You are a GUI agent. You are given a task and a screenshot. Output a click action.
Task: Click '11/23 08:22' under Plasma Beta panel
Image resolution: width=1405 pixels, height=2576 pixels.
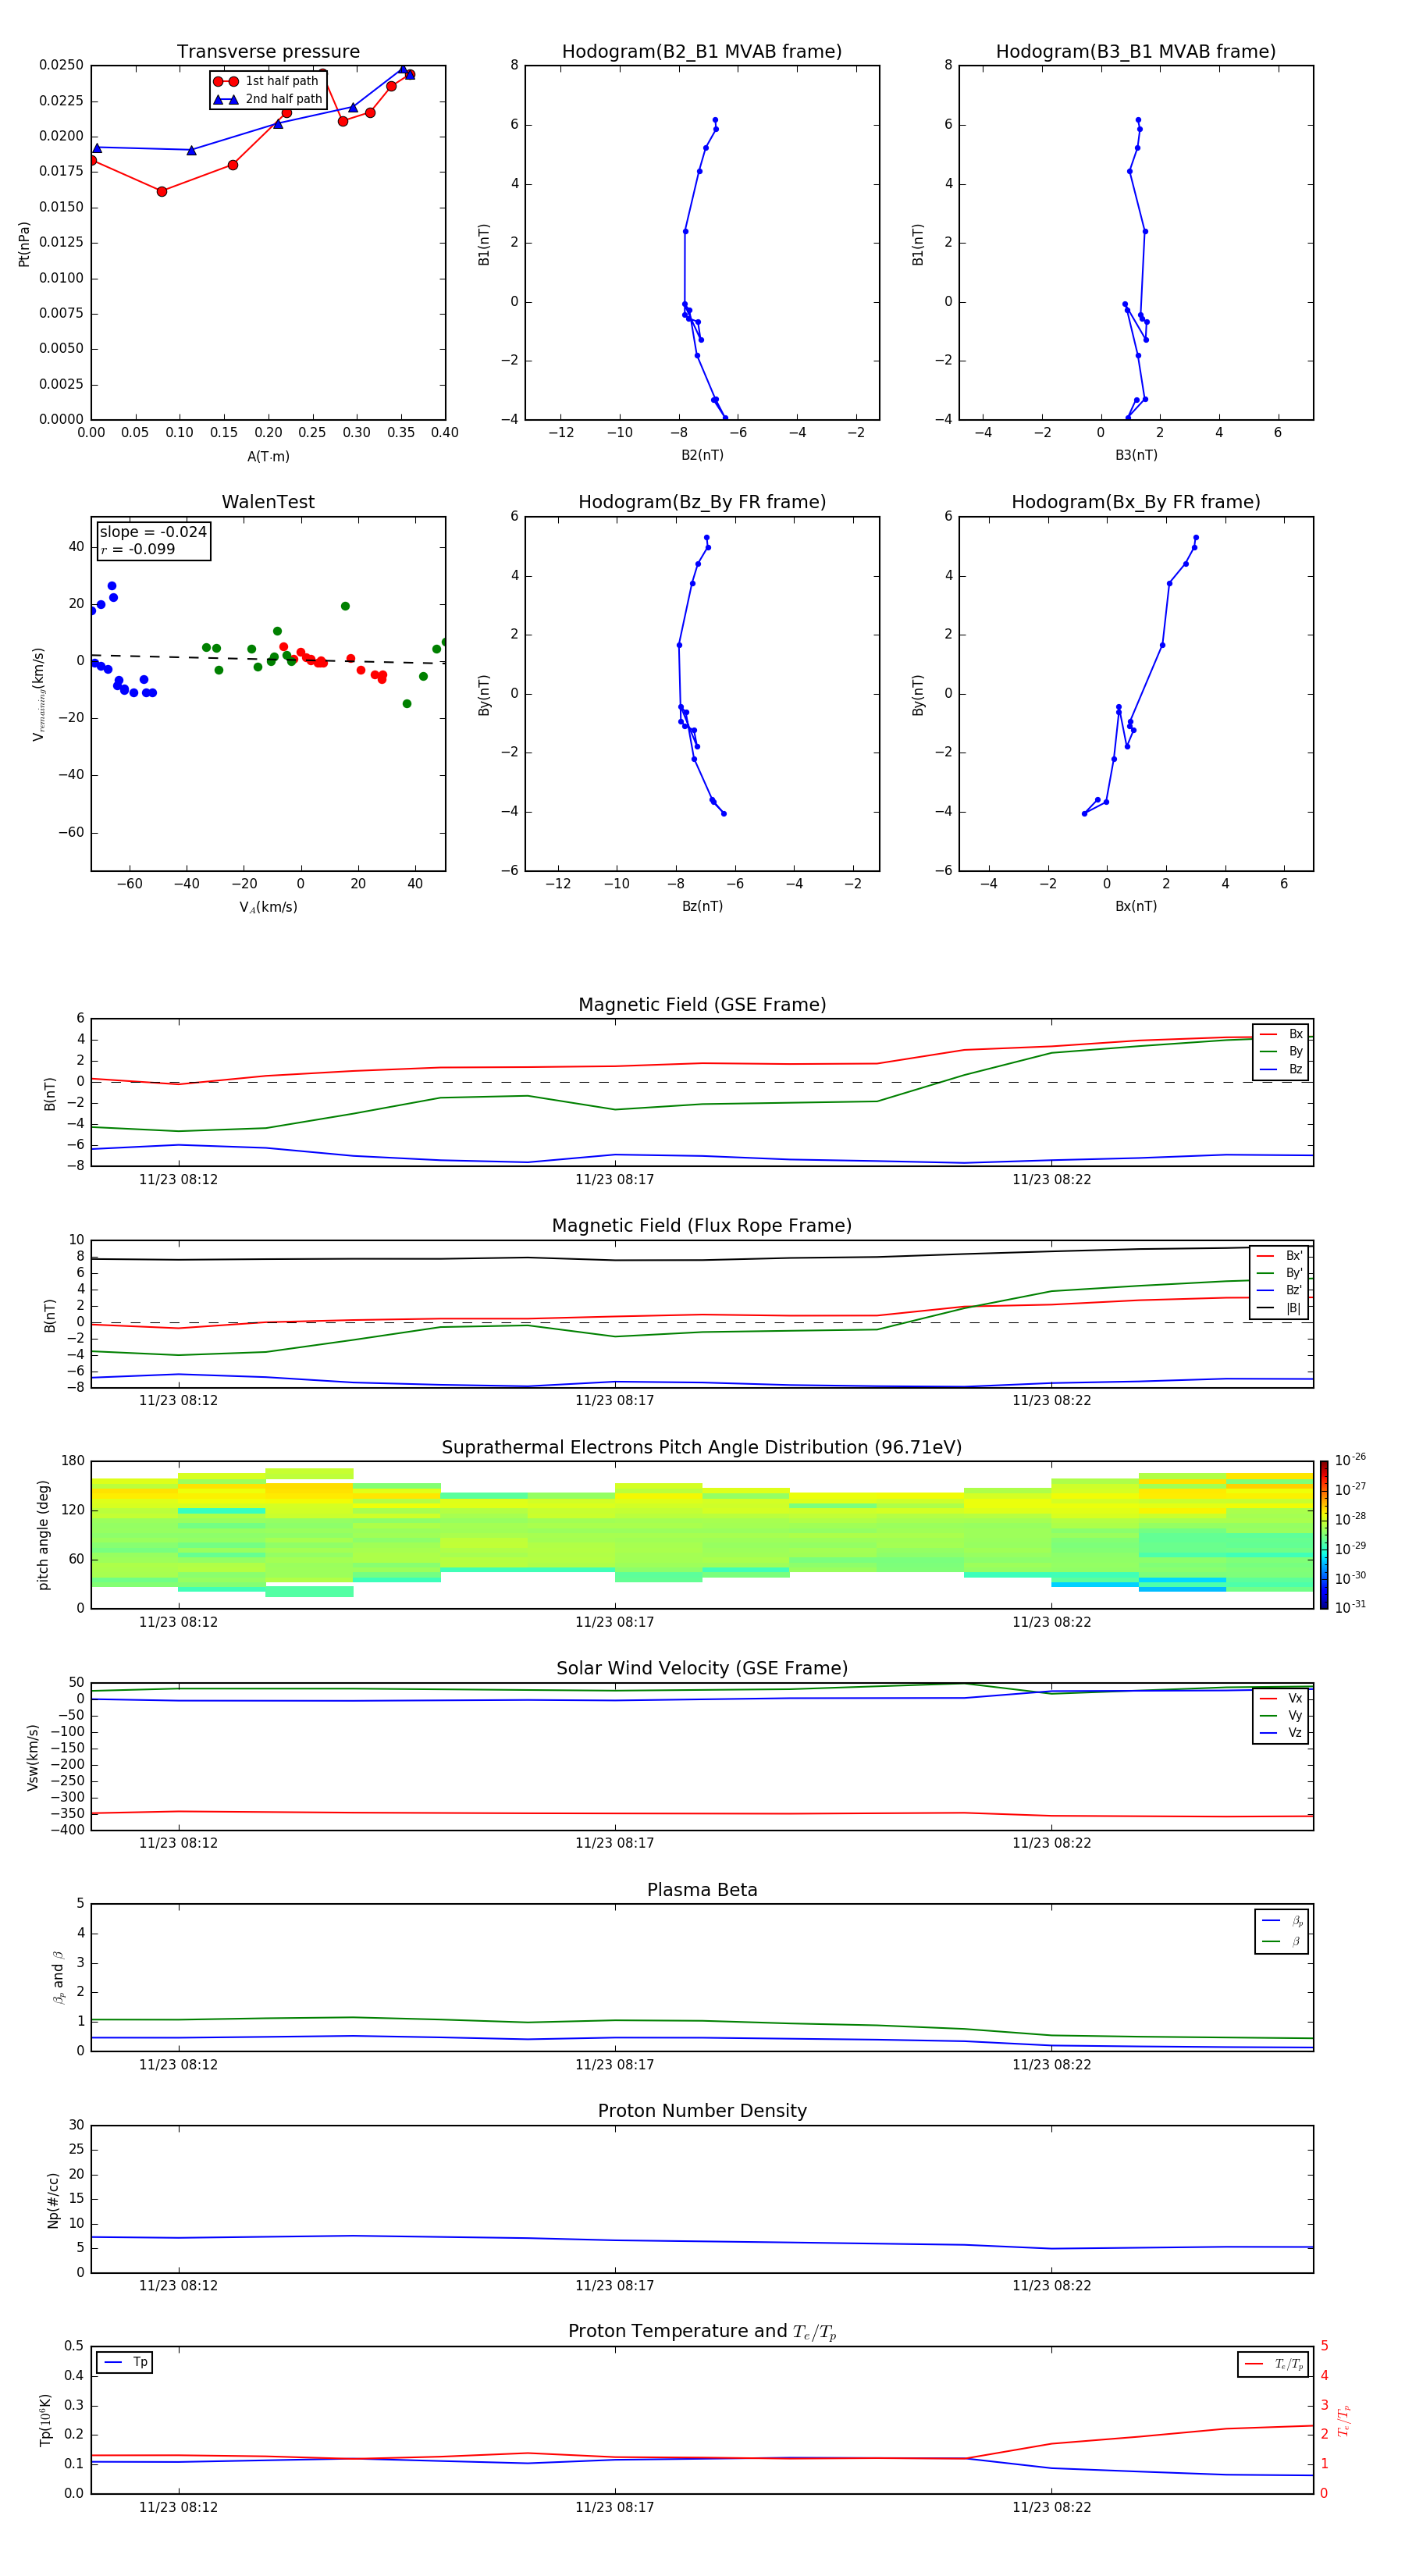(x=1051, y=2064)
